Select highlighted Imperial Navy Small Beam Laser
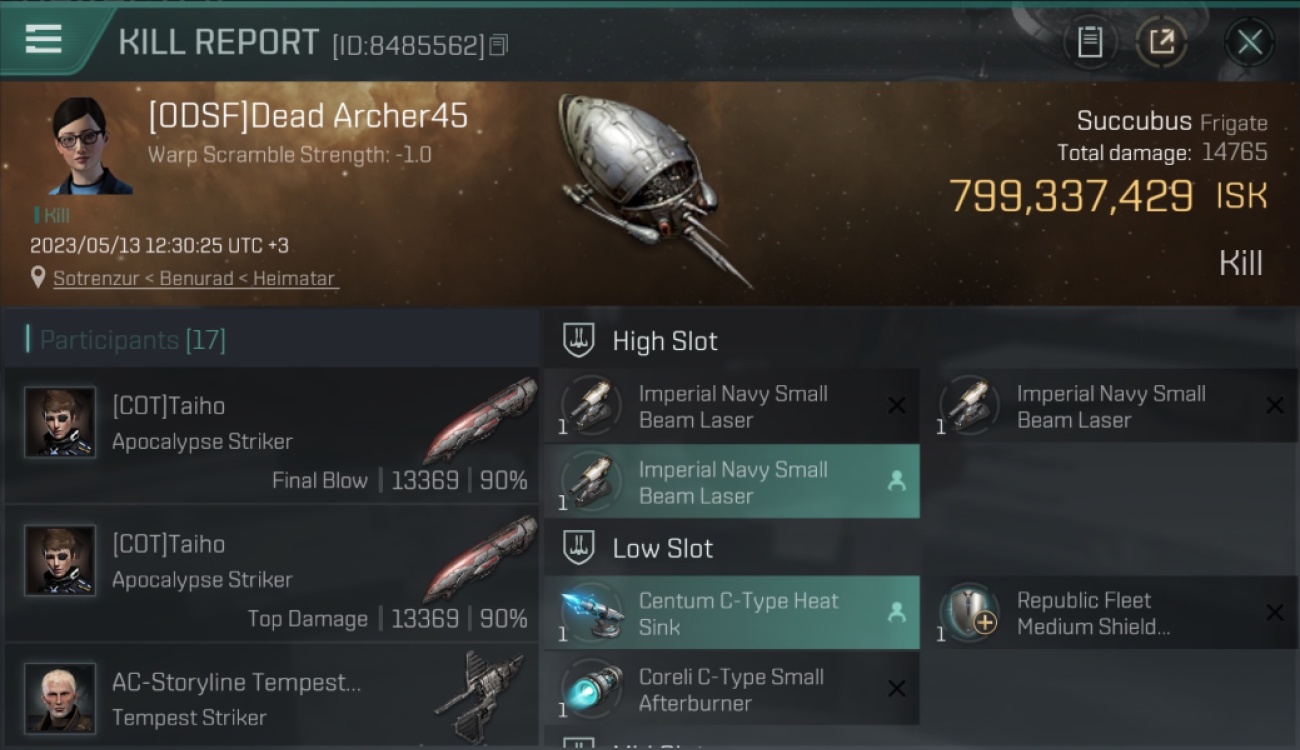1300x750 pixels. click(x=732, y=482)
